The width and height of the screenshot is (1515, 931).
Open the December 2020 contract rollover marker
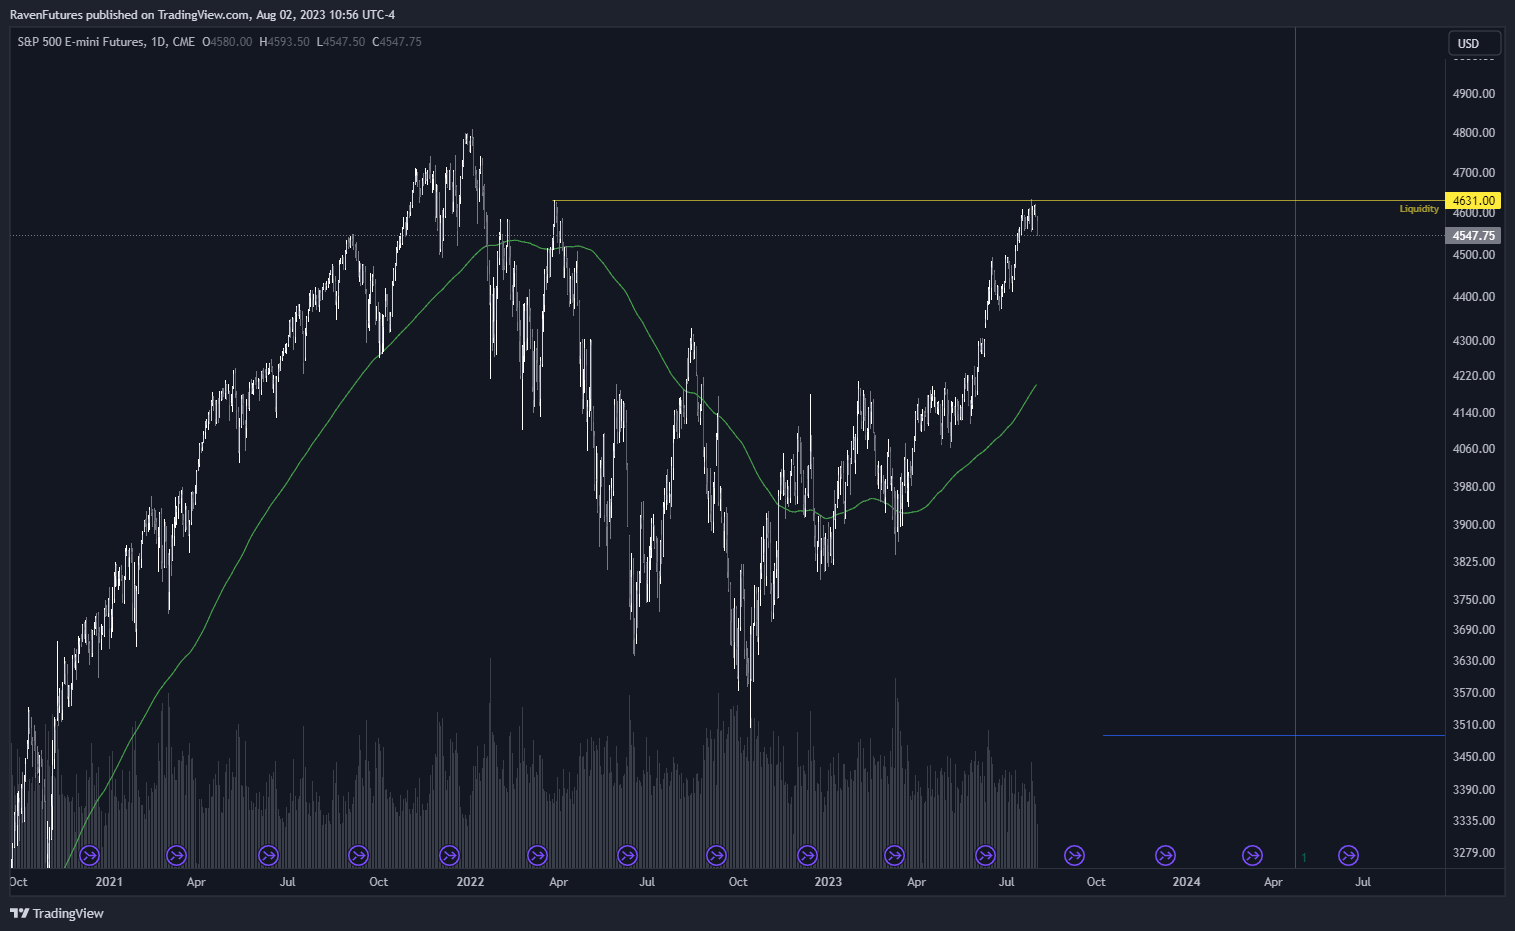89,855
